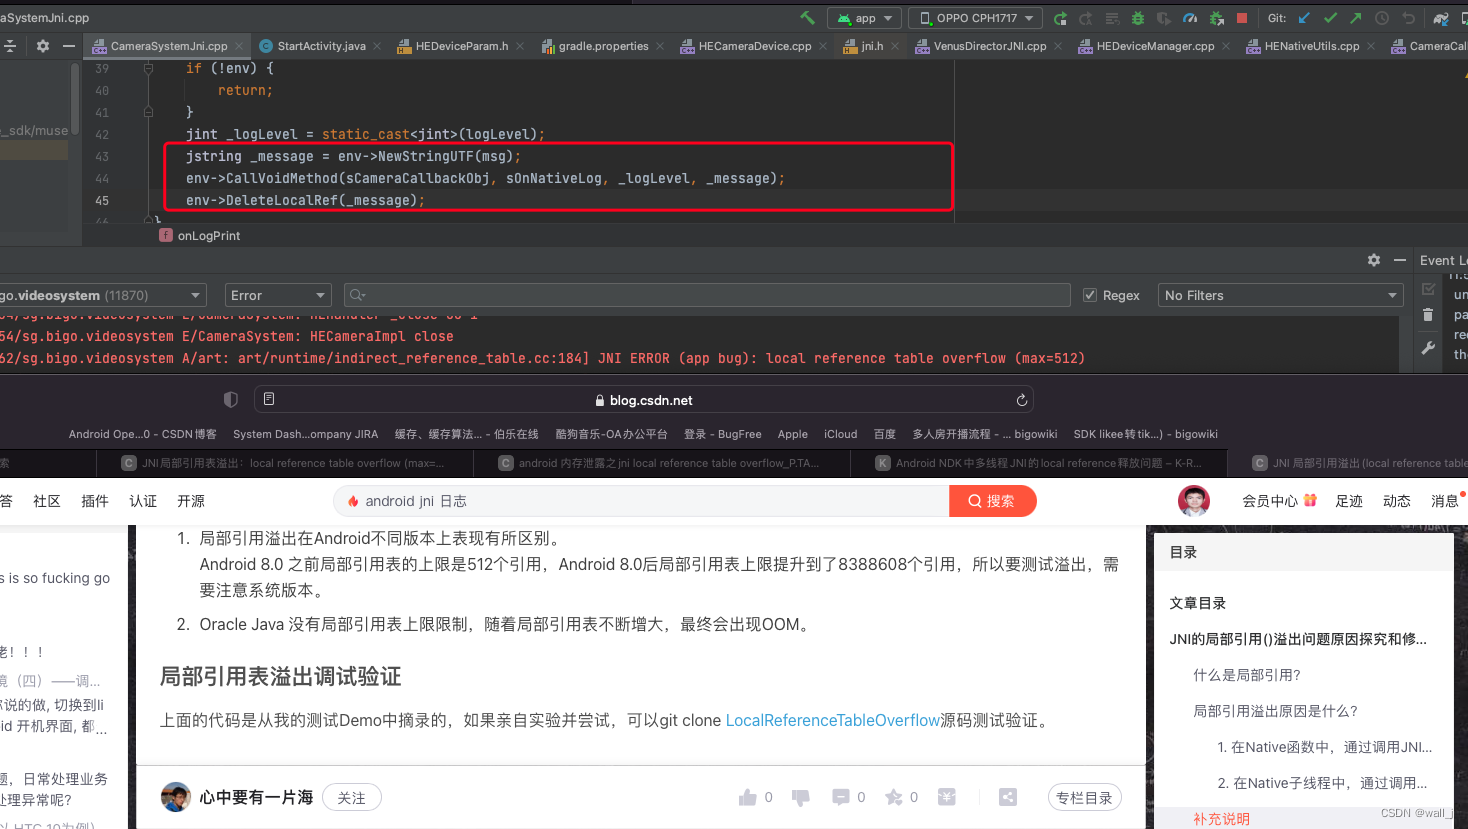Update project via the blue Git arrow
Image resolution: width=1468 pixels, height=829 pixels.
(1304, 17)
